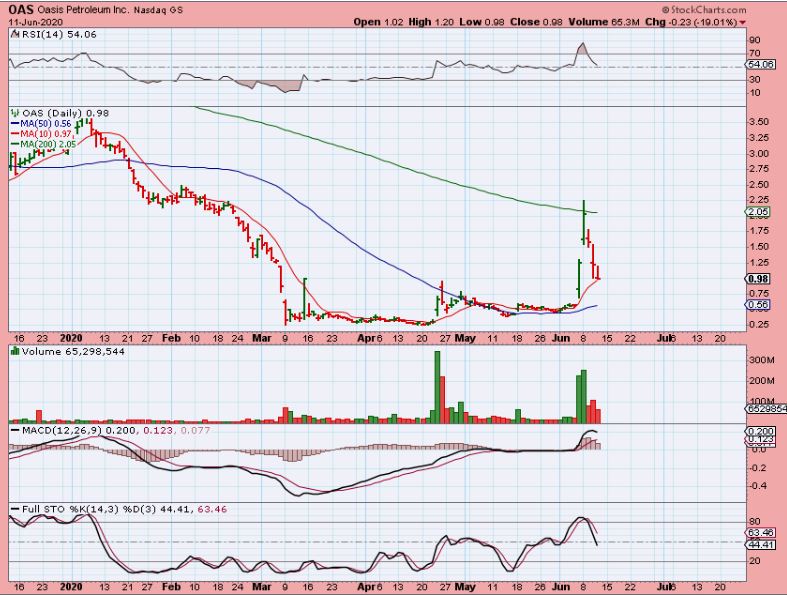Click the 11-Jun-2020 date label
The image size is (787, 596).
point(36,22)
